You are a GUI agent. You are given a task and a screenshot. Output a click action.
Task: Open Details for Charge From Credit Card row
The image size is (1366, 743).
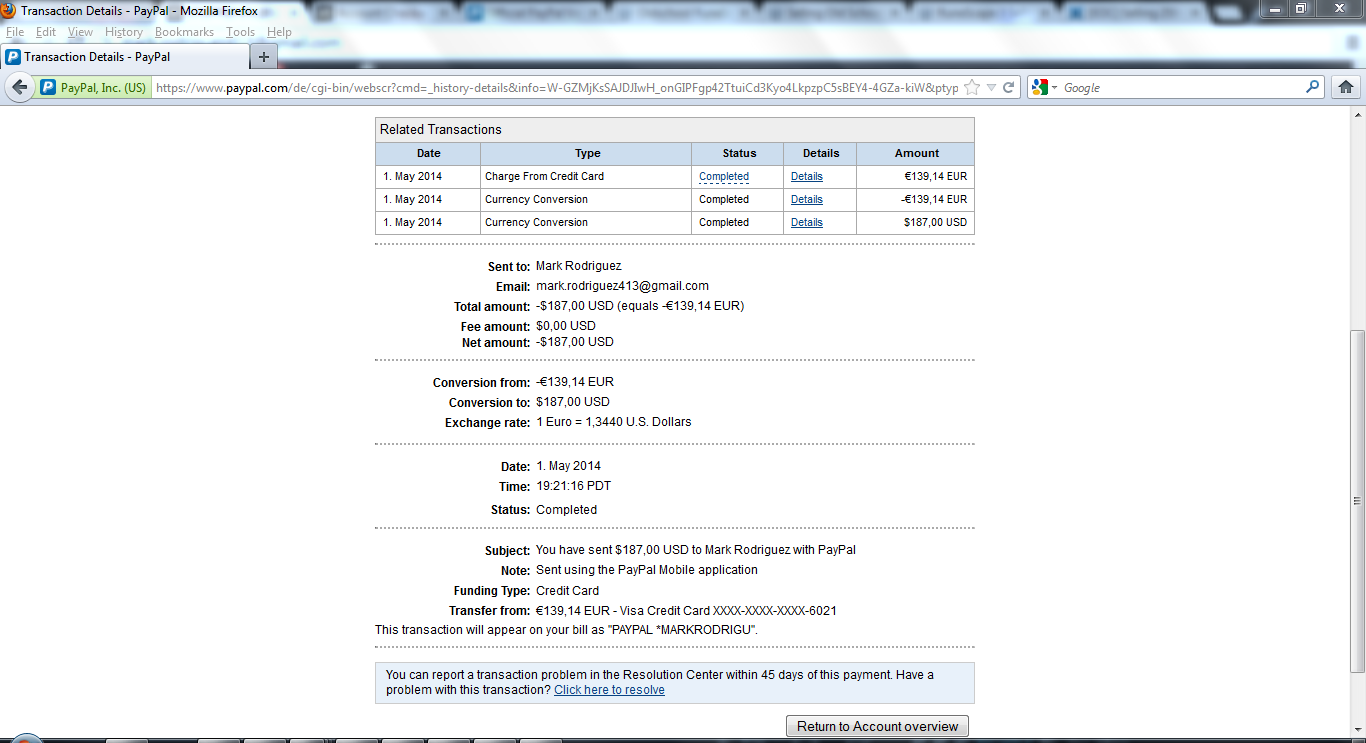click(x=807, y=177)
